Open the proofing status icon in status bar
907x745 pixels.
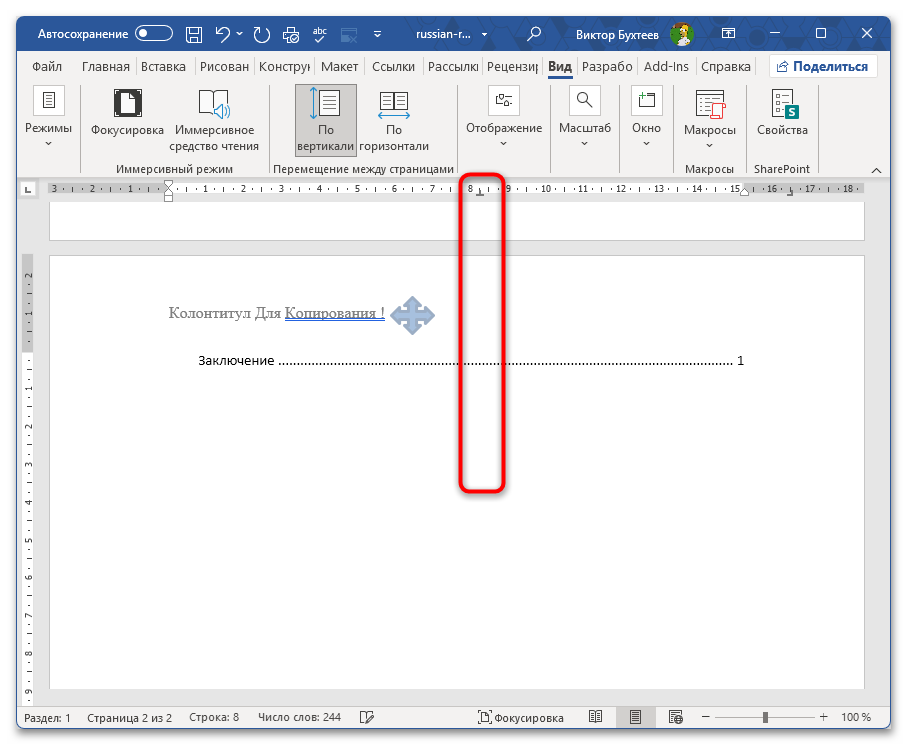(367, 717)
